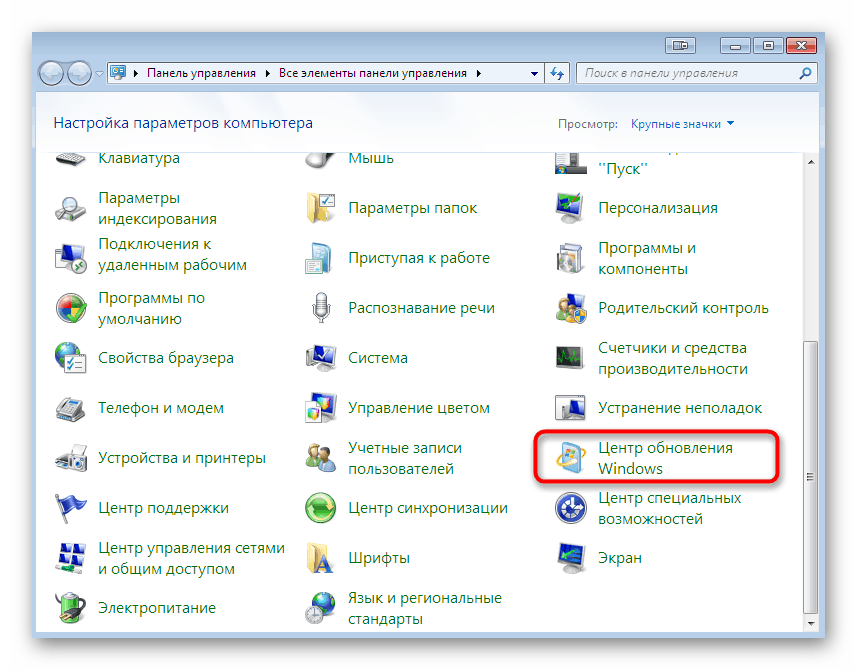Open the 'Электропитание' link text
Viewport: 857px width, 670px height.
tap(157, 608)
